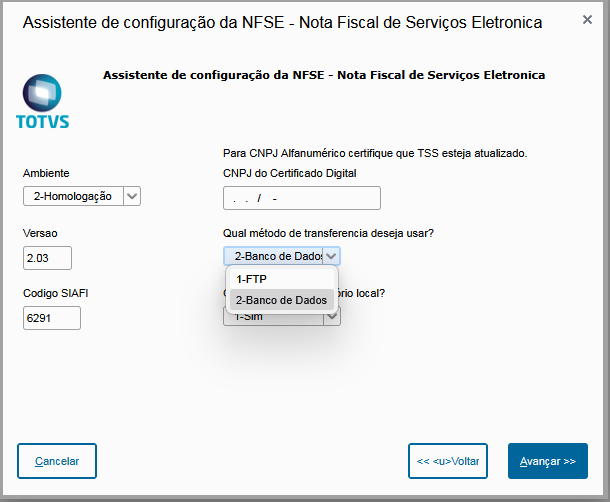Proceed with the Avançar button
The height and width of the screenshot is (502, 610).
click(x=547, y=461)
